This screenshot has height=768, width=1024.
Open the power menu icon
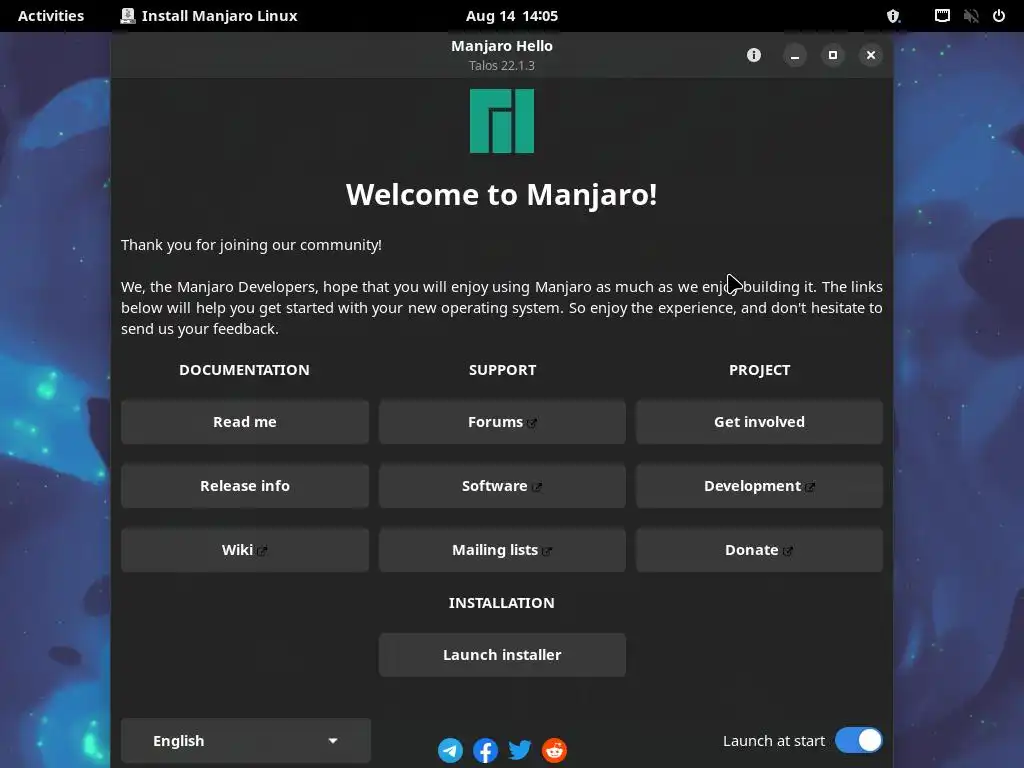tap(999, 16)
